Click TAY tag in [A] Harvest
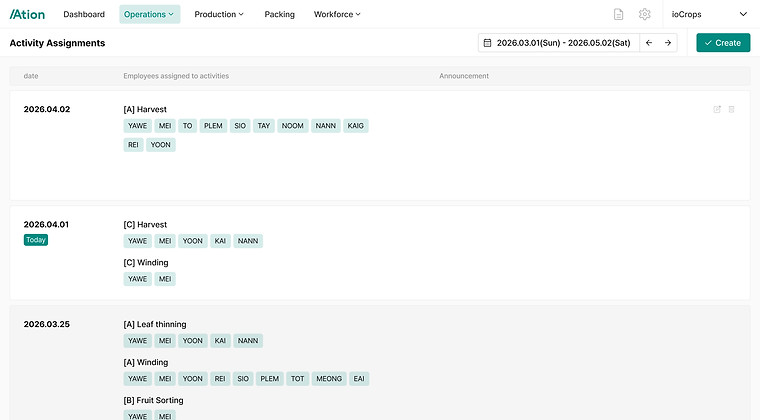This screenshot has height=420, width=760. (x=264, y=126)
